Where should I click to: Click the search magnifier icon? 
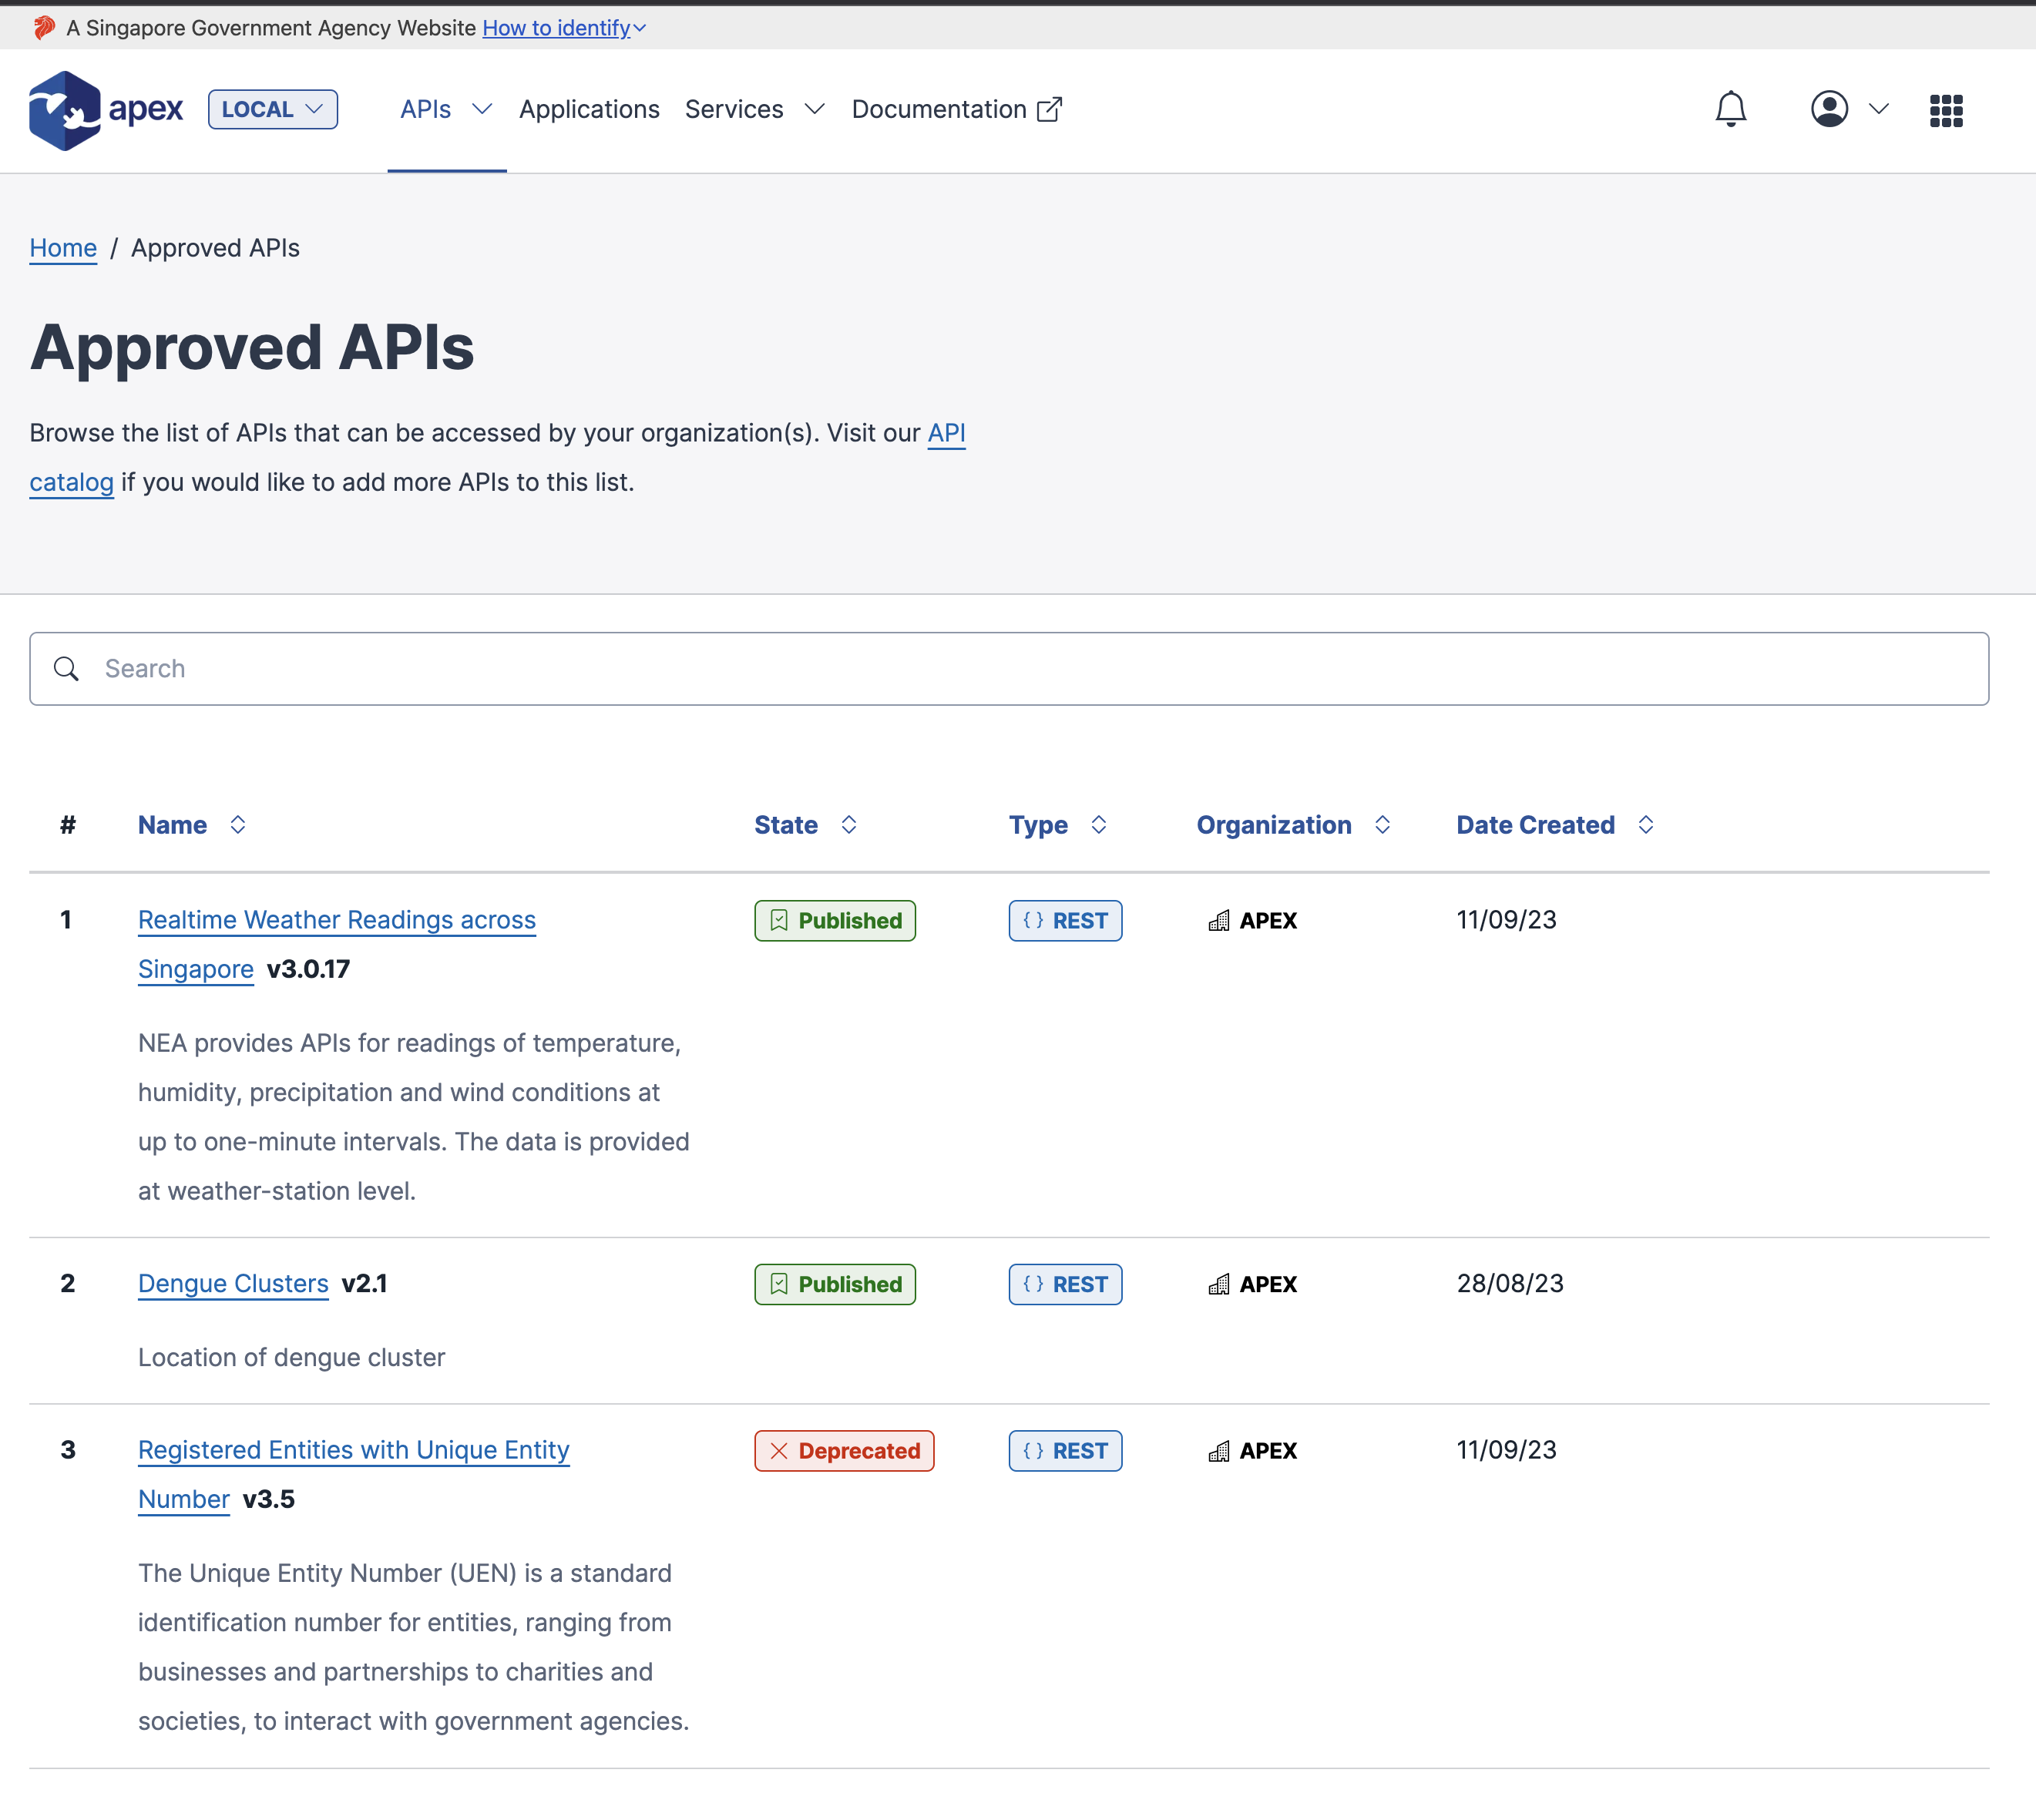[x=66, y=669]
